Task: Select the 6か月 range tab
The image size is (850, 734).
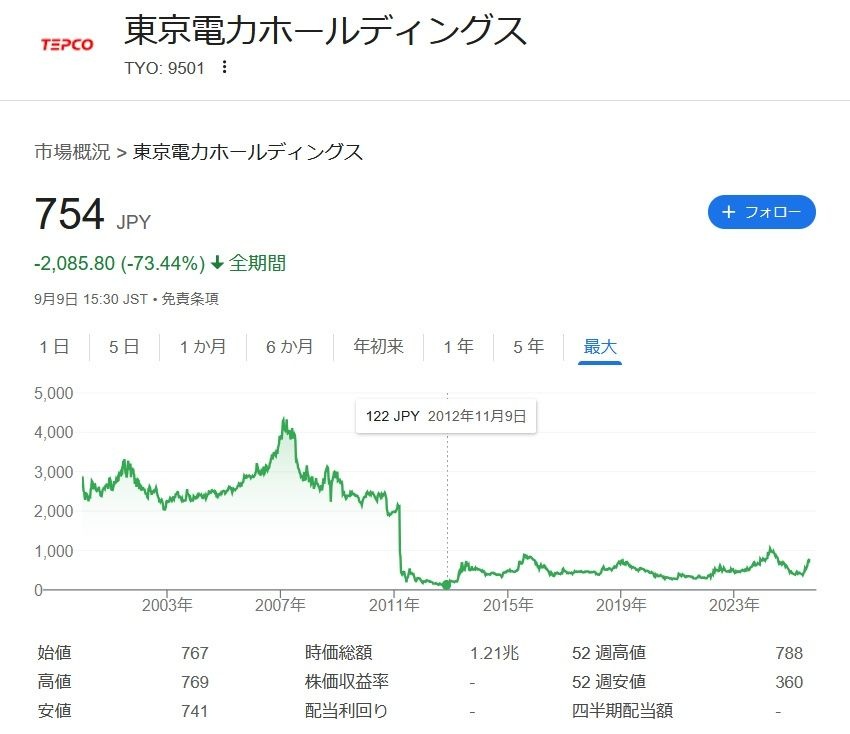Action: pyautogui.click(x=289, y=346)
